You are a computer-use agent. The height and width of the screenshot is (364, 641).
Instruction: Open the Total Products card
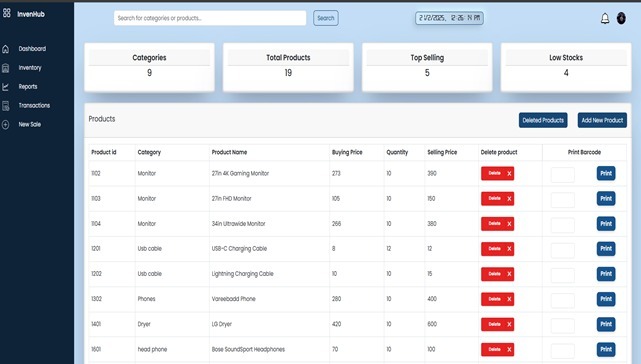coord(288,67)
